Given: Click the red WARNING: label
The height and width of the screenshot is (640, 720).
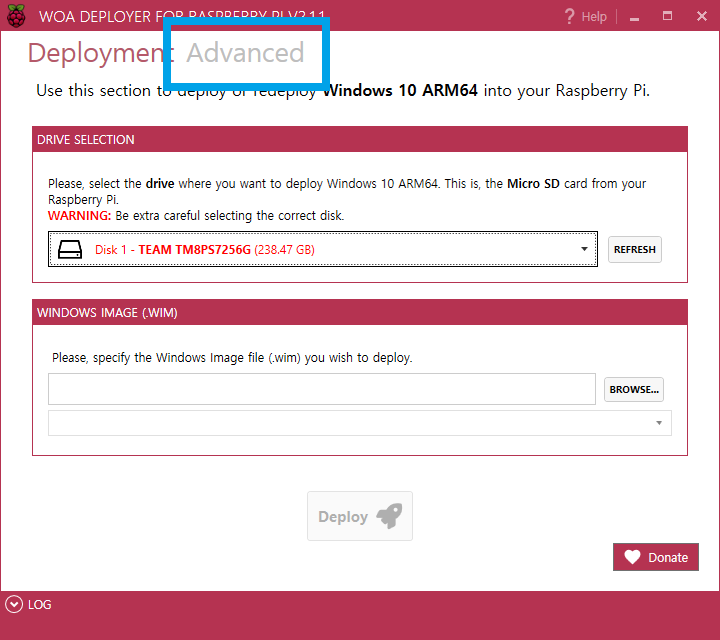Looking at the screenshot, I should (79, 215).
